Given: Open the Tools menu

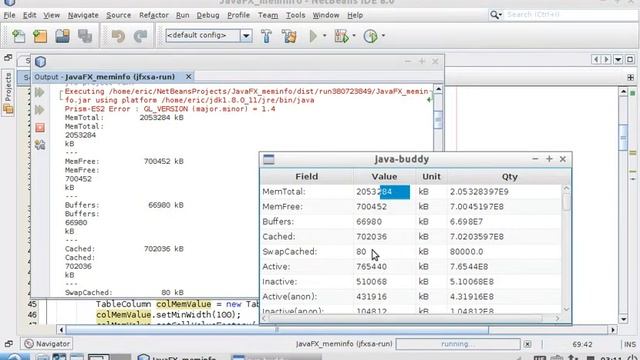Looking at the screenshot, I should 295,15.
